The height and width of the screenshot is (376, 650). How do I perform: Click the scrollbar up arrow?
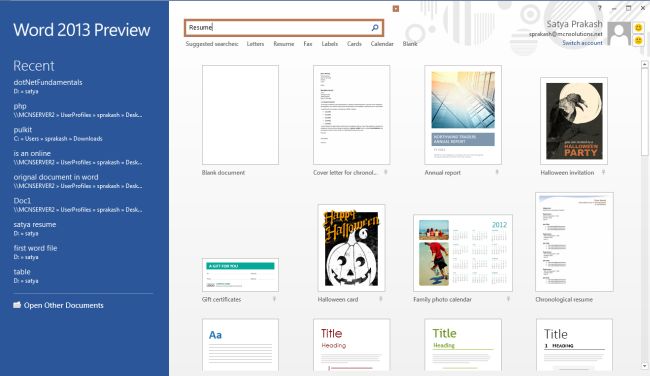tap(644, 65)
